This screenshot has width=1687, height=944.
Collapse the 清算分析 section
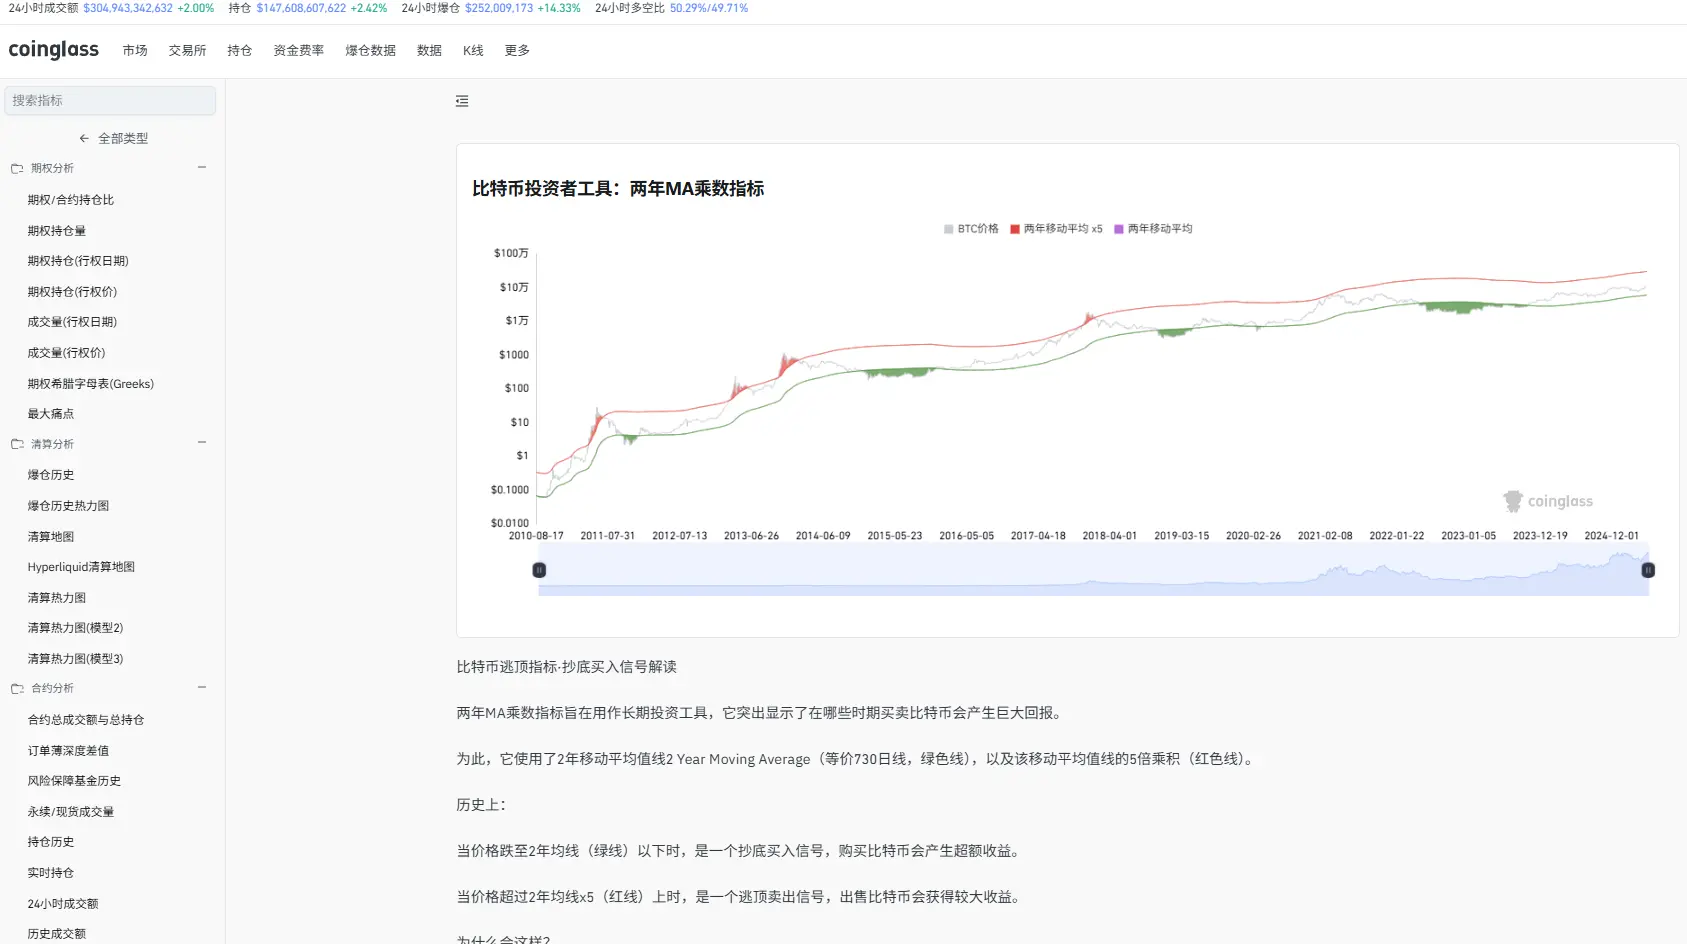202,443
